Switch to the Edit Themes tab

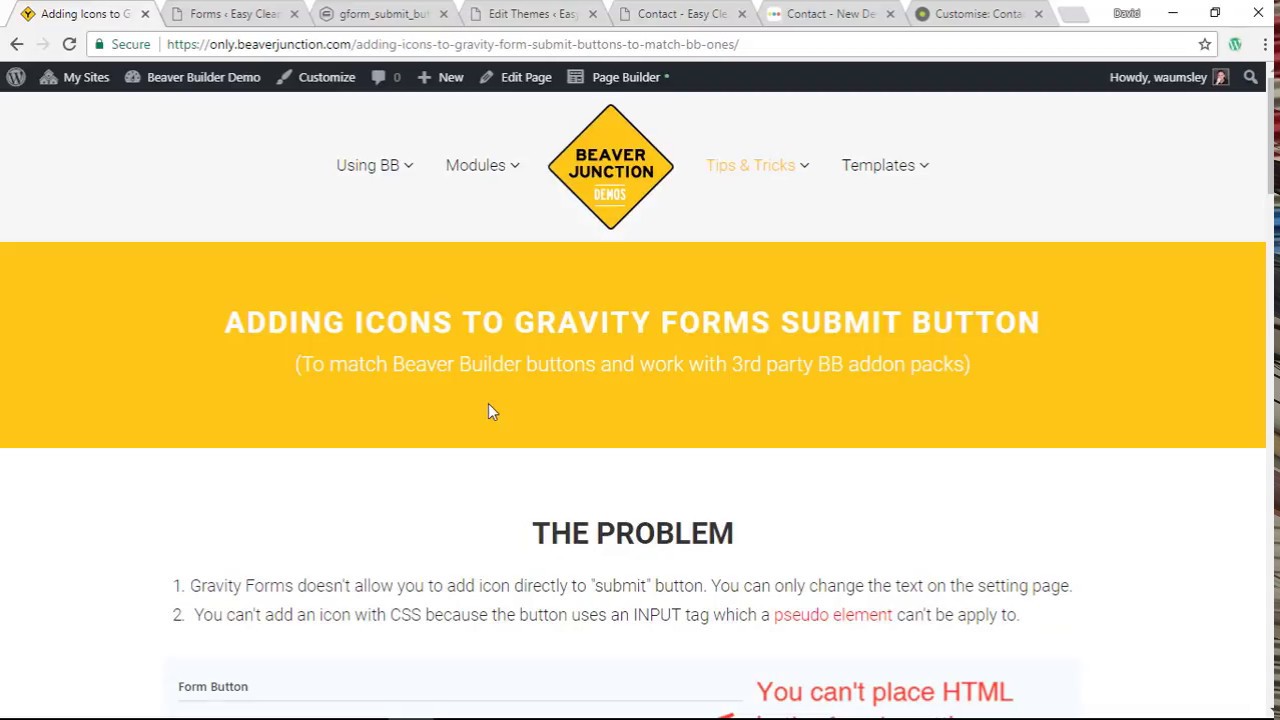click(x=533, y=14)
